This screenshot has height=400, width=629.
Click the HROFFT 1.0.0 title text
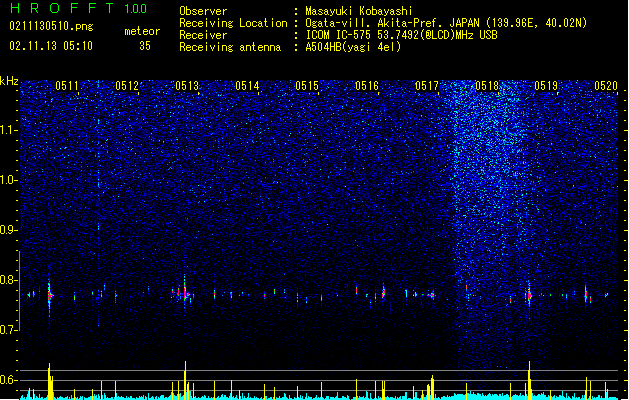[x=78, y=8]
